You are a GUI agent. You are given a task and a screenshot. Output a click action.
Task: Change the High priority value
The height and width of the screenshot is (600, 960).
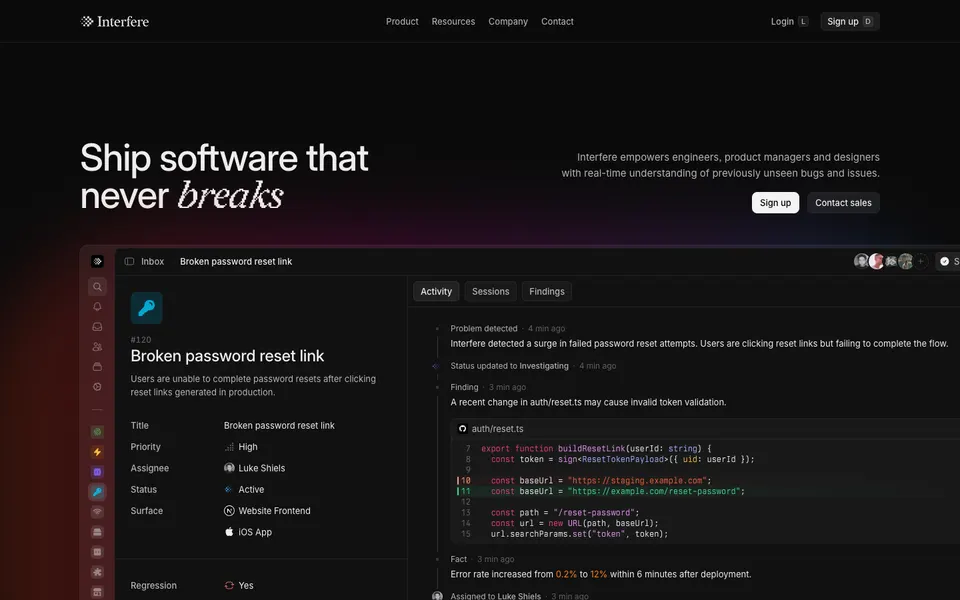(241, 447)
